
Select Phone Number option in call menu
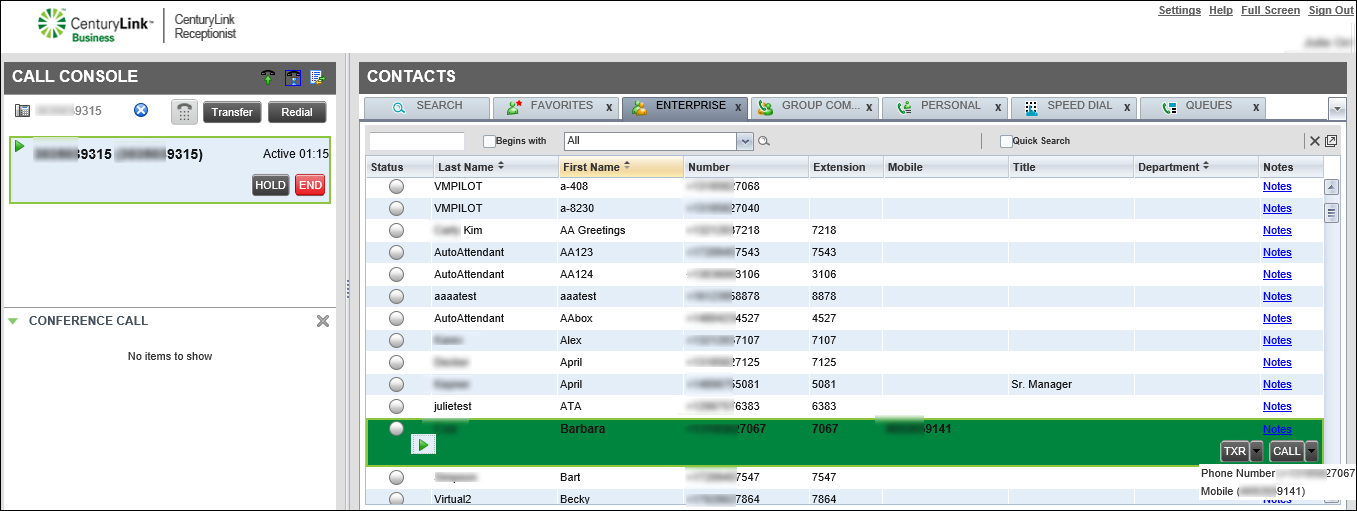point(1277,473)
